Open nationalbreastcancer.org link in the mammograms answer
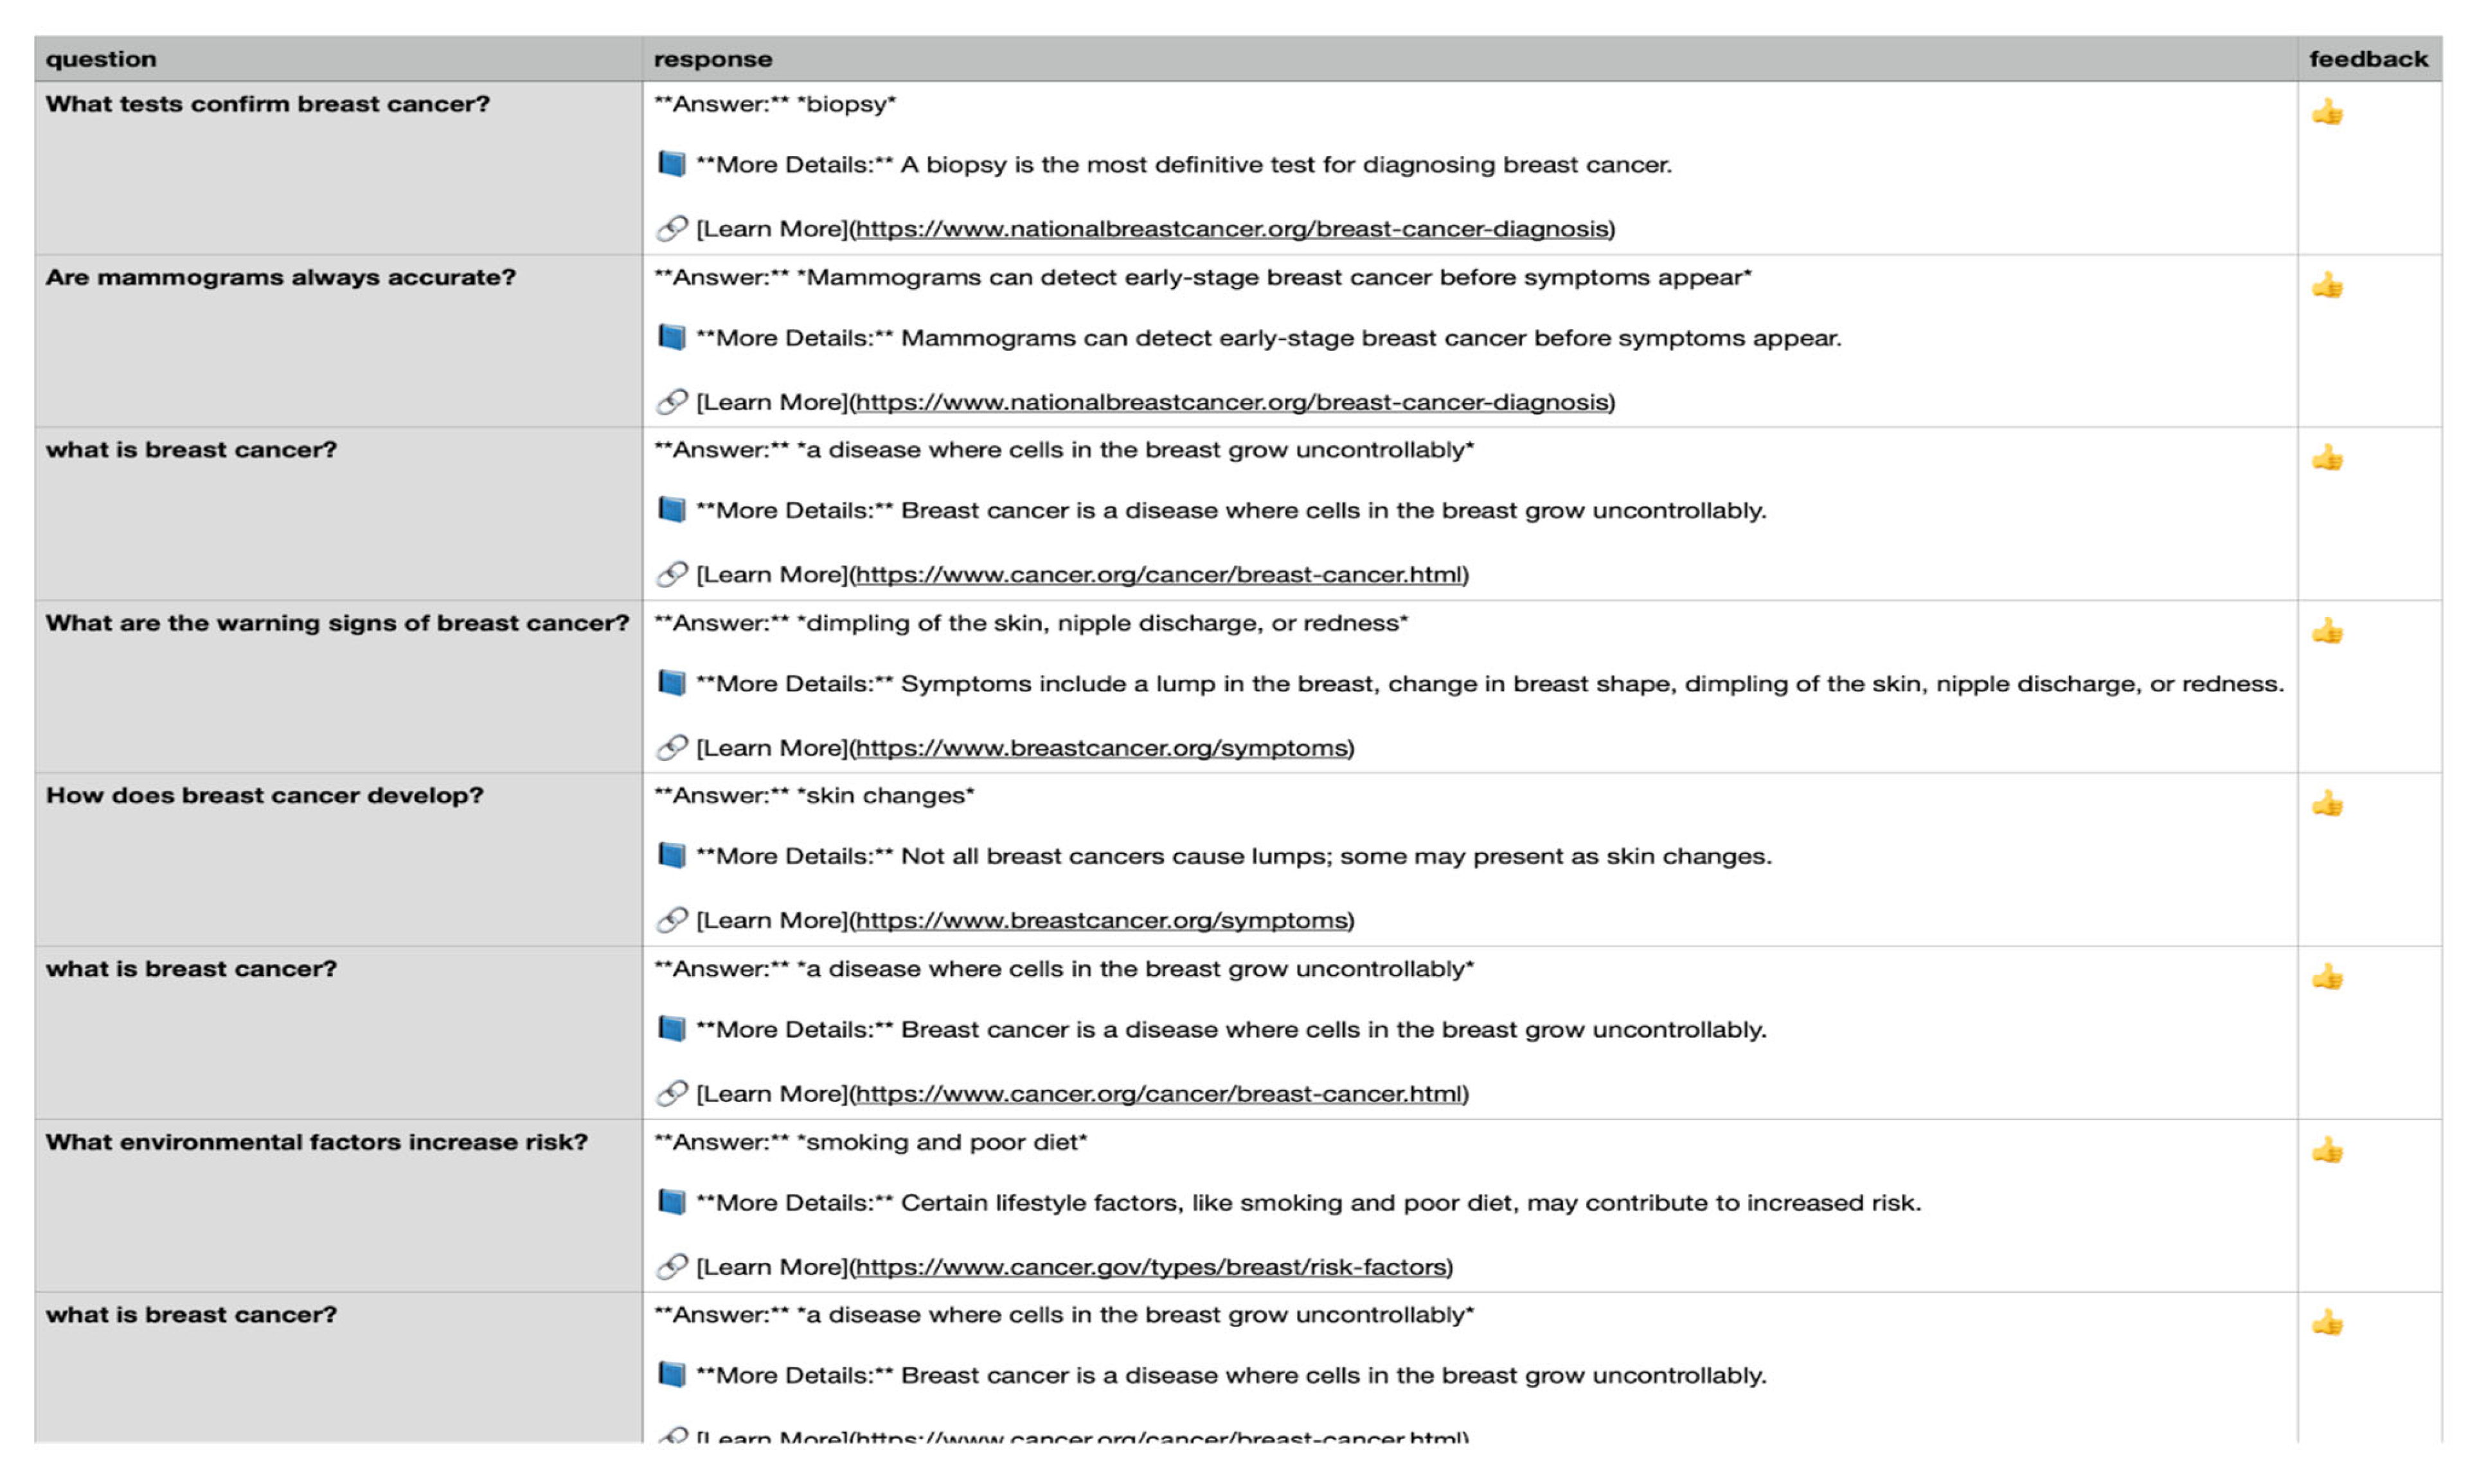The image size is (2477, 1484). (1232, 402)
